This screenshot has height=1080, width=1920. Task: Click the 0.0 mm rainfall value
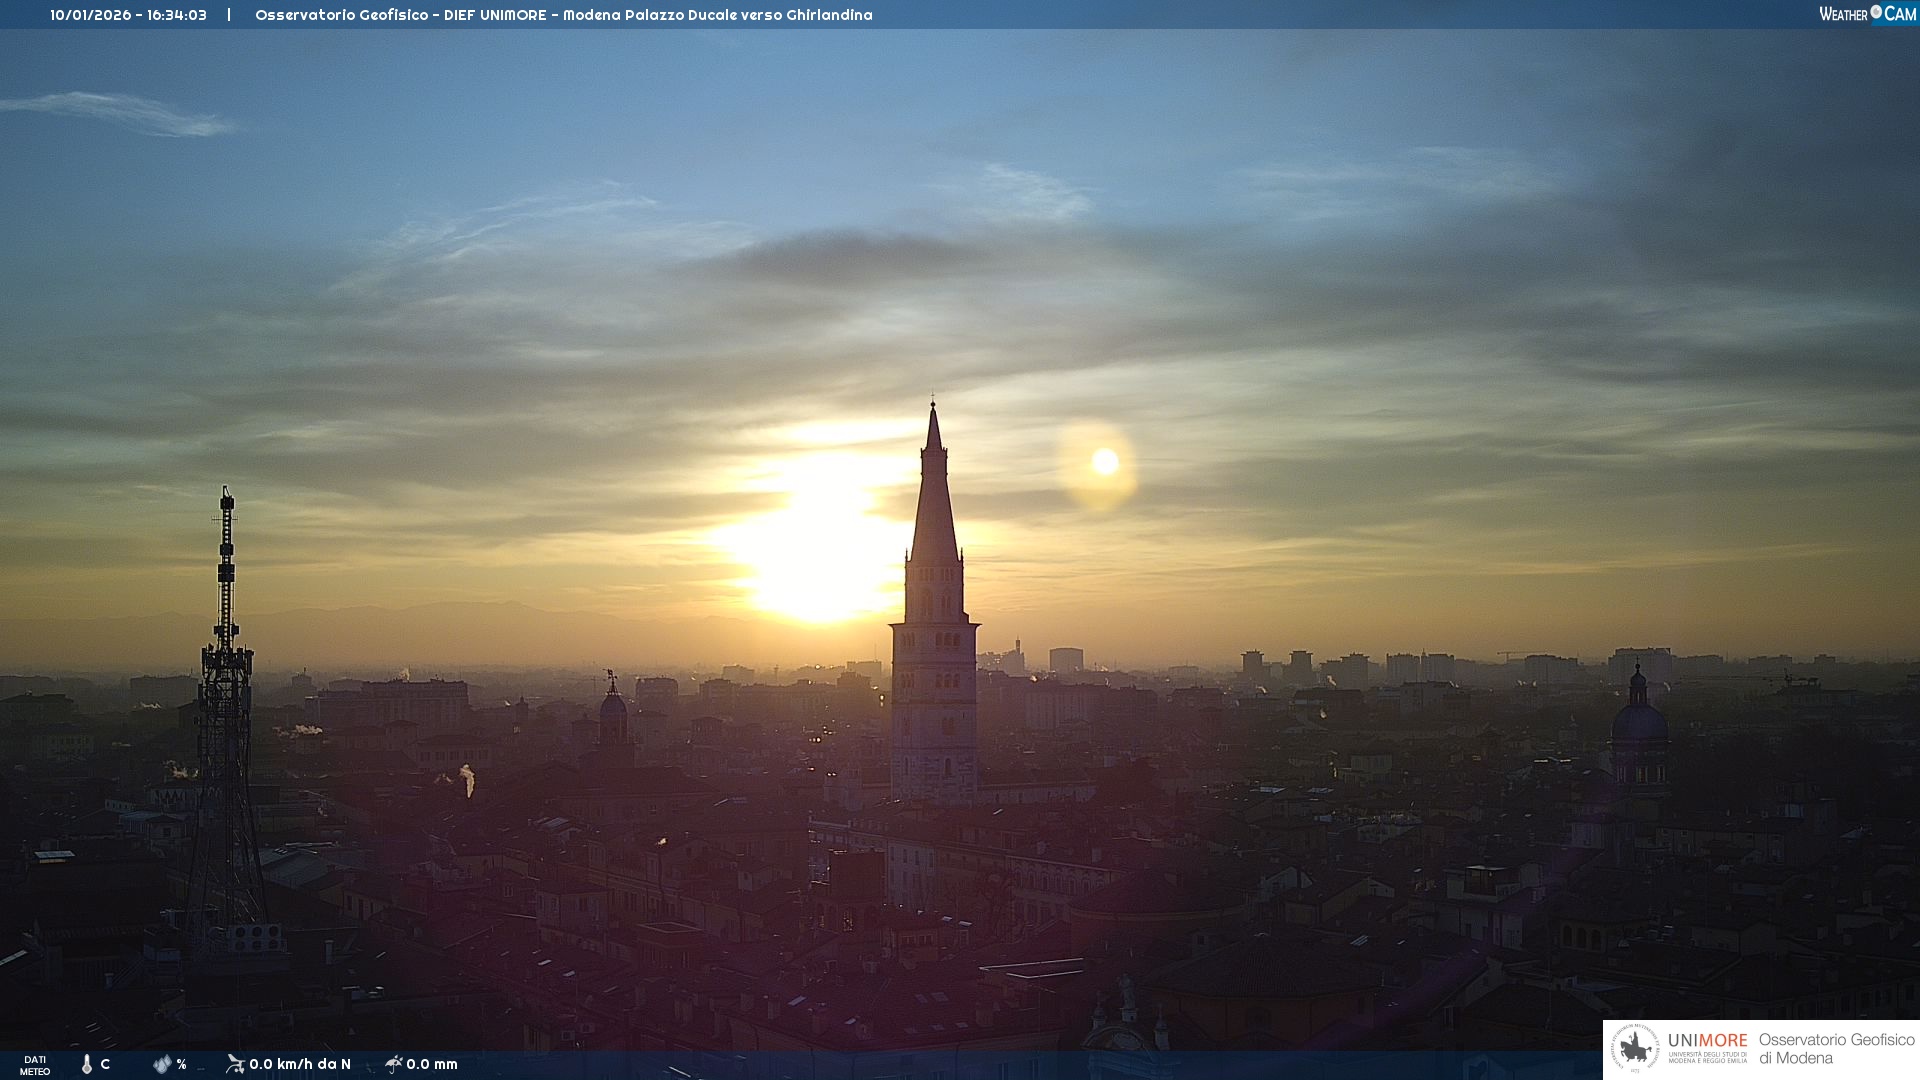point(431,1064)
